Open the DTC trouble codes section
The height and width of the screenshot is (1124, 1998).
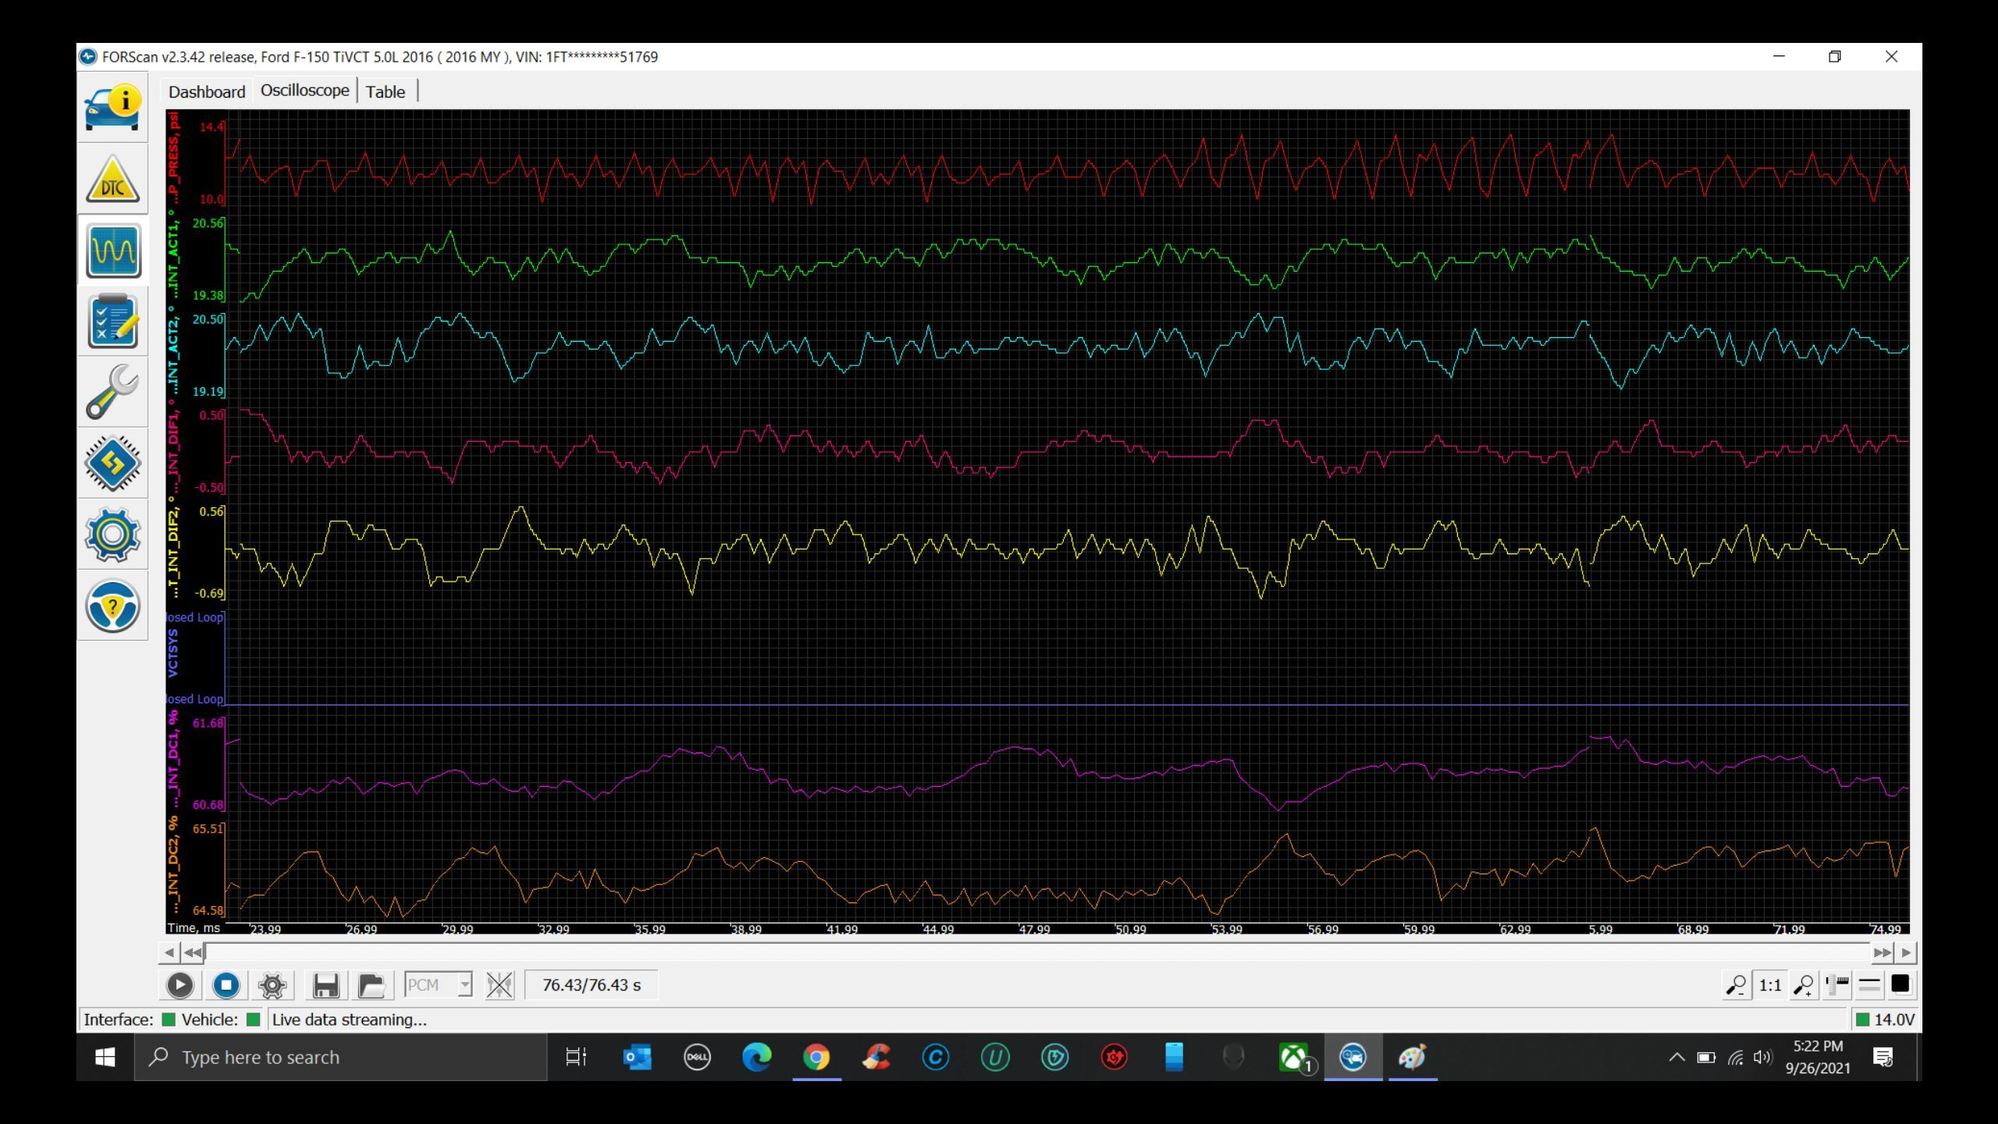pos(112,180)
